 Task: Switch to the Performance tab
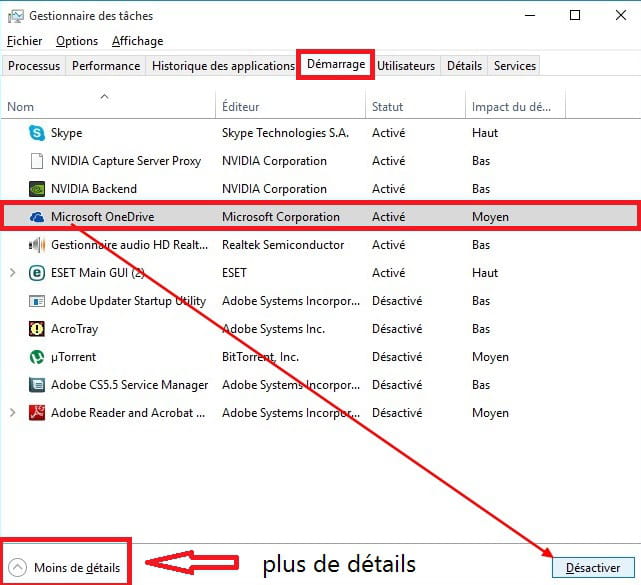(x=106, y=66)
